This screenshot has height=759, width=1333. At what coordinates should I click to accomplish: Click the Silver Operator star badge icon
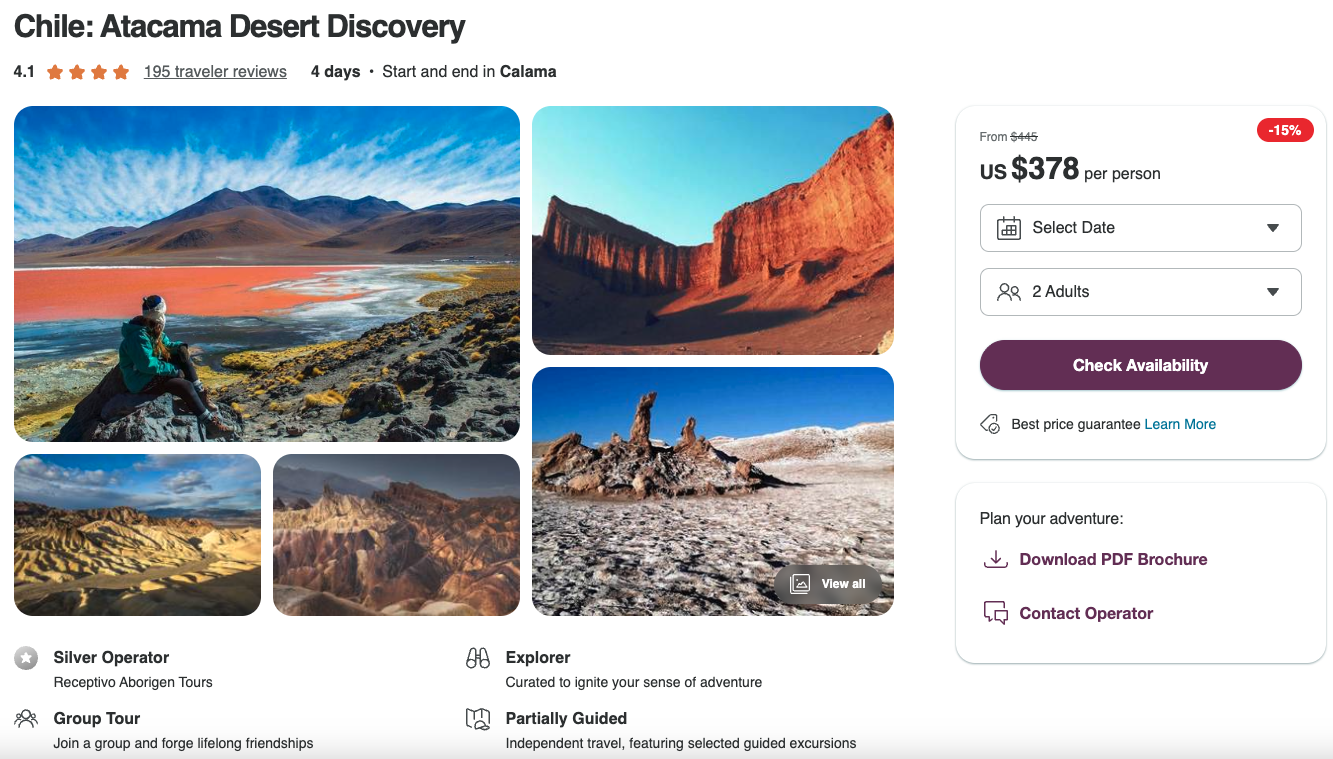tap(26, 658)
